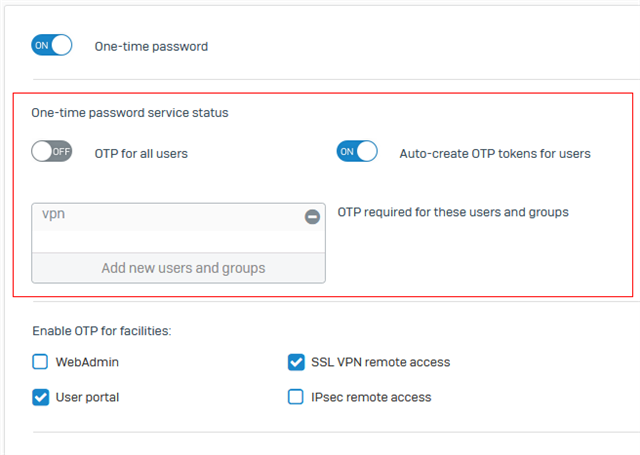Click the IPsec remote access label
Image resolution: width=640 pixels, height=455 pixels.
click(371, 397)
